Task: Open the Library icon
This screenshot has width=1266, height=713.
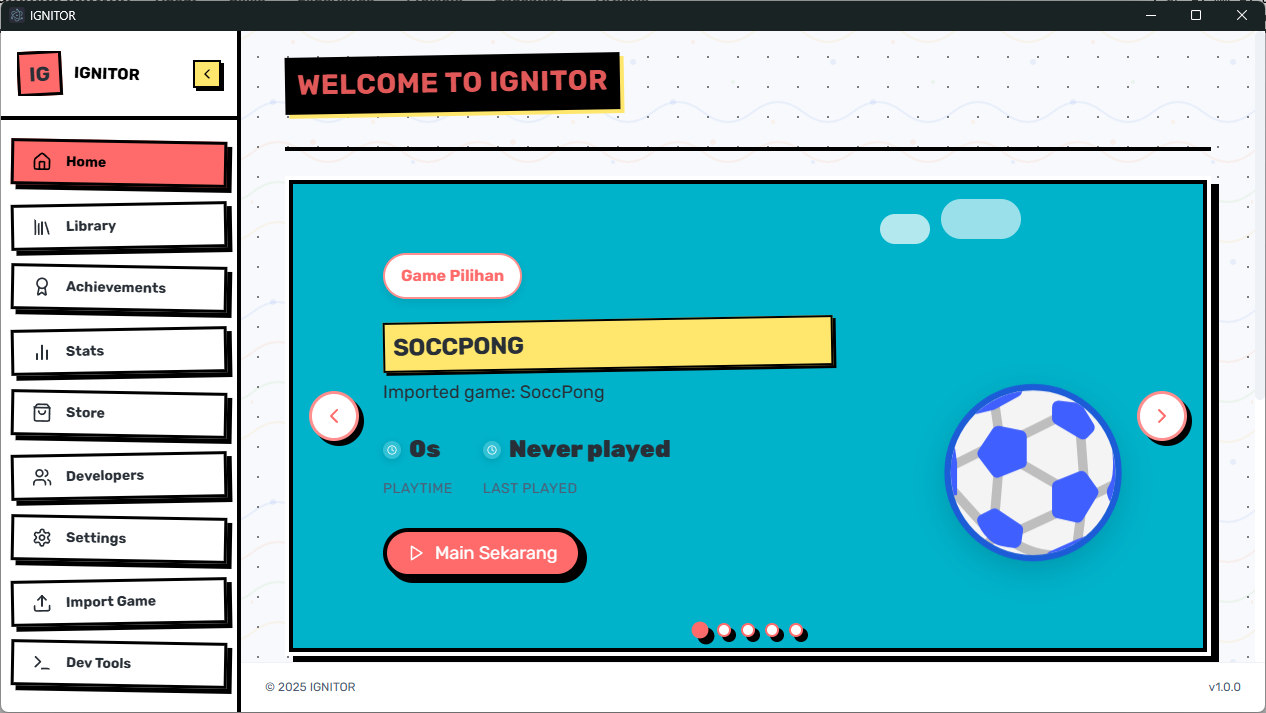Action: pos(42,225)
